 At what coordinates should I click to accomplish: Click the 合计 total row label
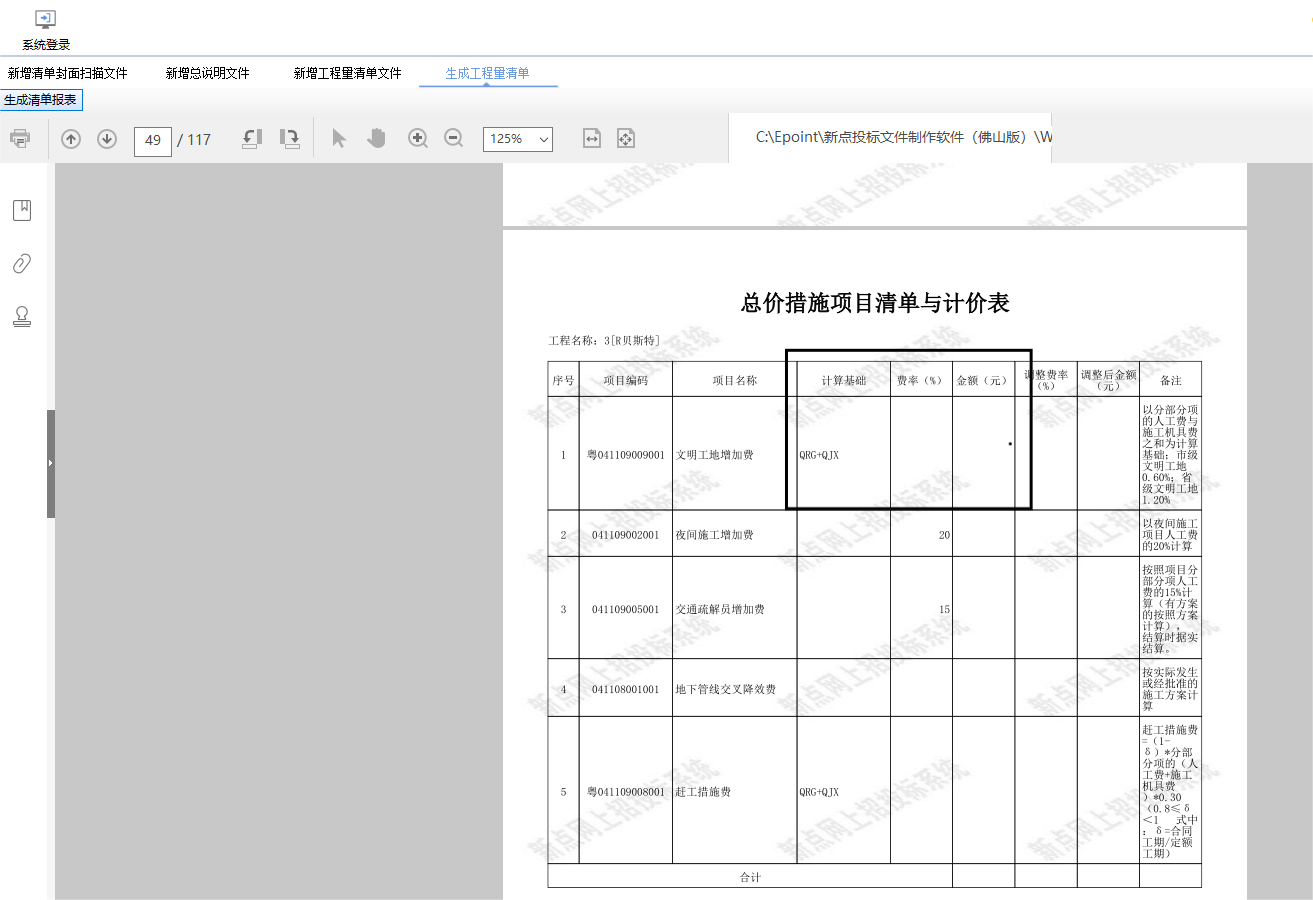(750, 877)
